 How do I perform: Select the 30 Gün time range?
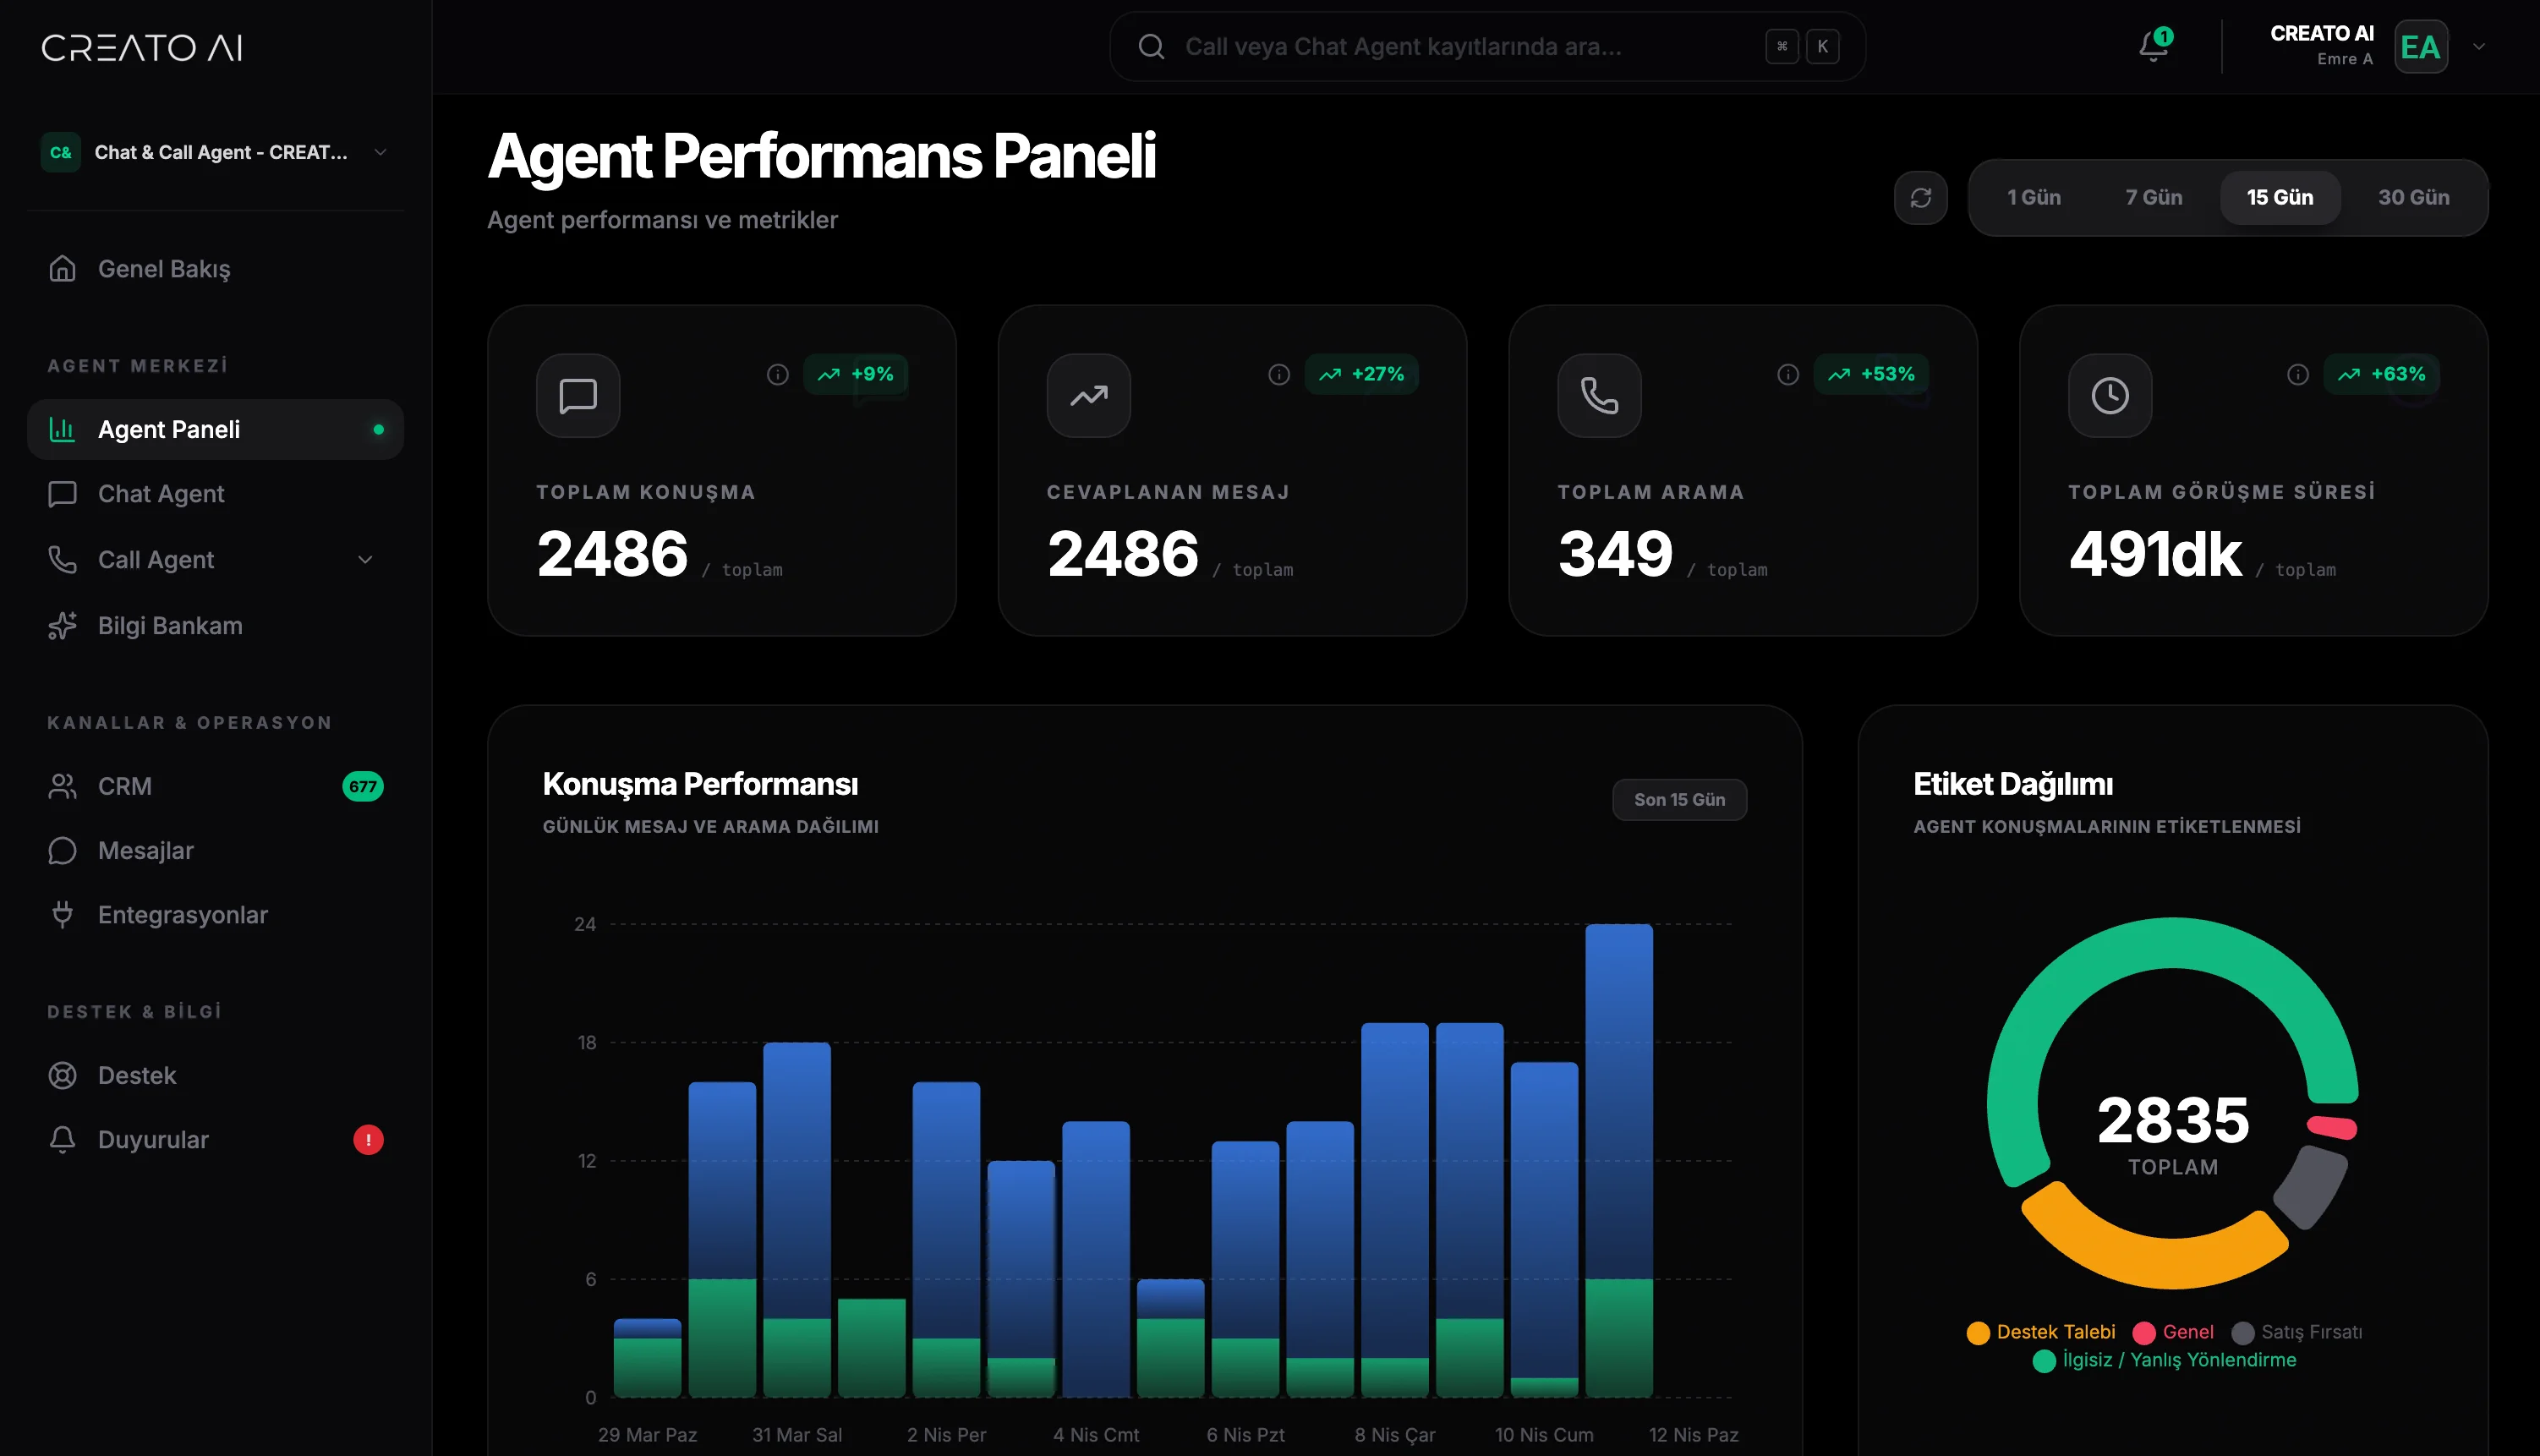click(x=2412, y=197)
